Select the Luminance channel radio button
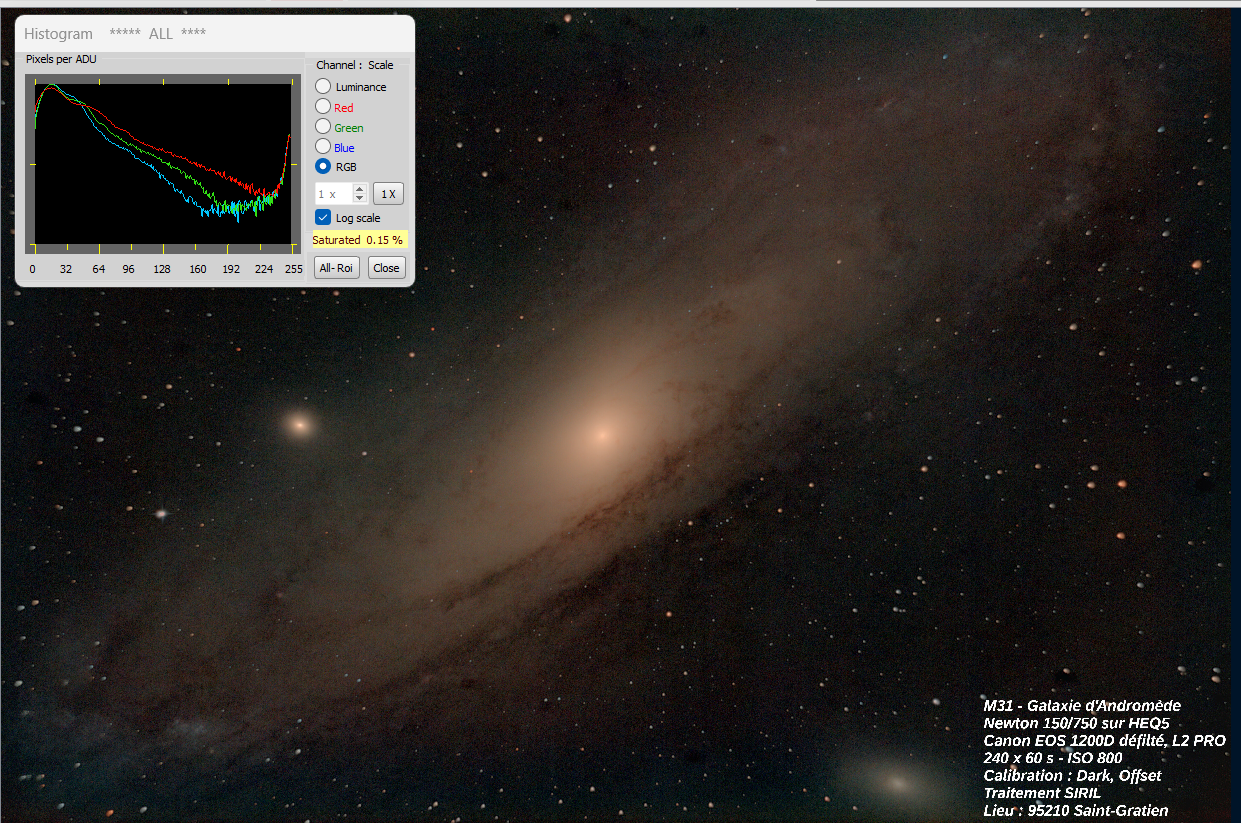The height and width of the screenshot is (823, 1241). pos(323,87)
